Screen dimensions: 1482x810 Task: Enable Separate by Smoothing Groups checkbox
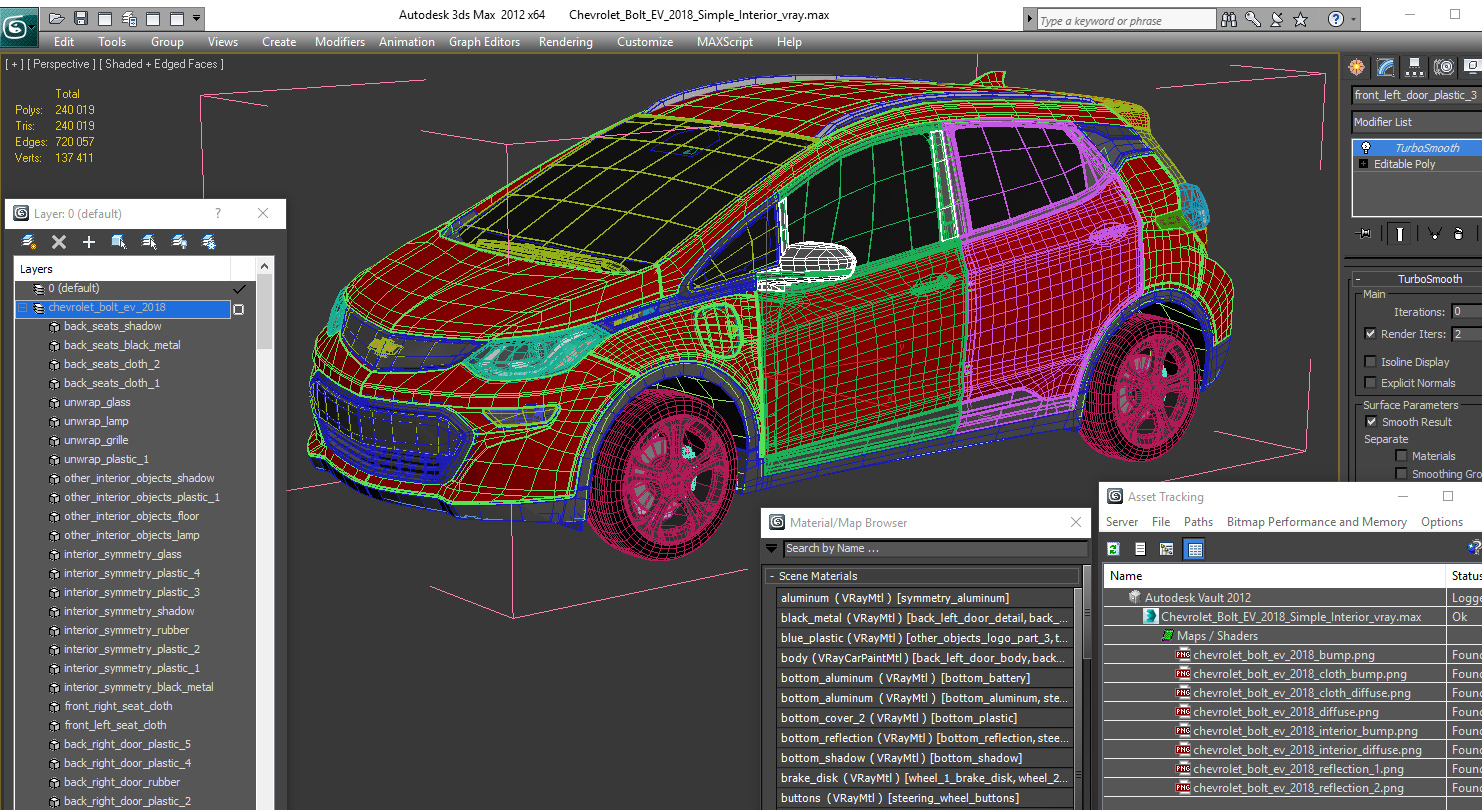click(1402, 474)
